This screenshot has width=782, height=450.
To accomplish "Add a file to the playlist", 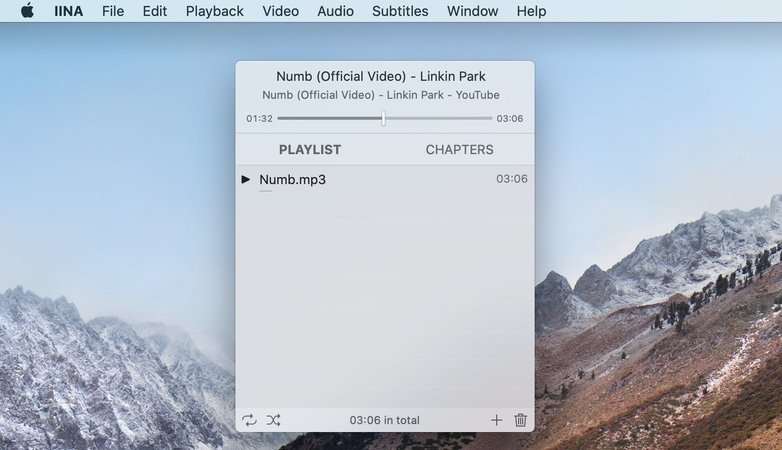I will 496,420.
